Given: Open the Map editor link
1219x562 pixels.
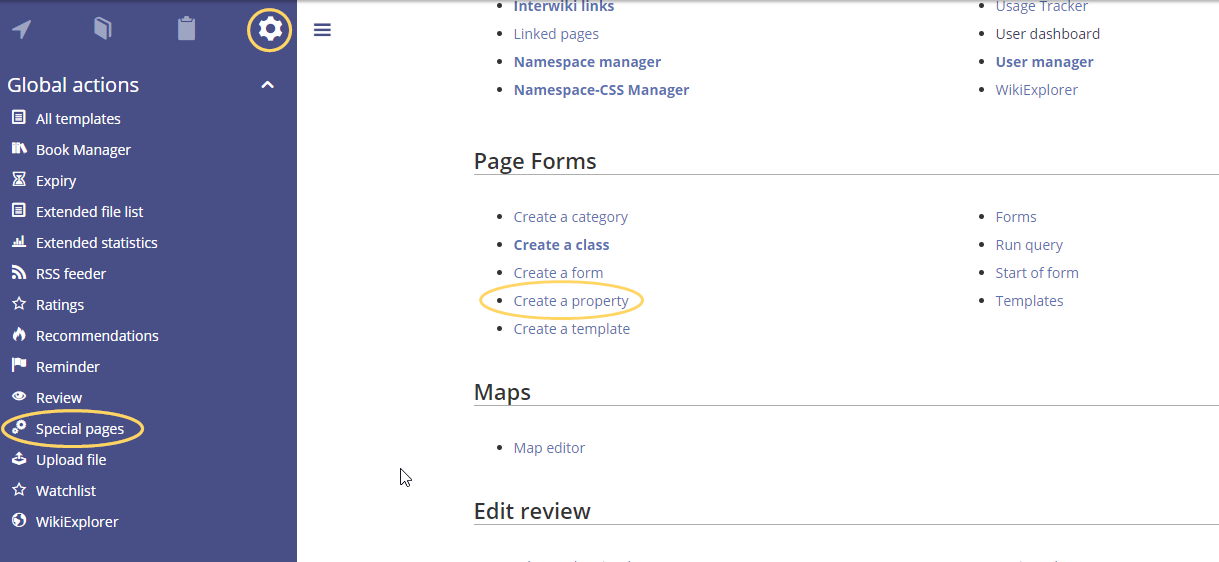Looking at the screenshot, I should click(549, 448).
